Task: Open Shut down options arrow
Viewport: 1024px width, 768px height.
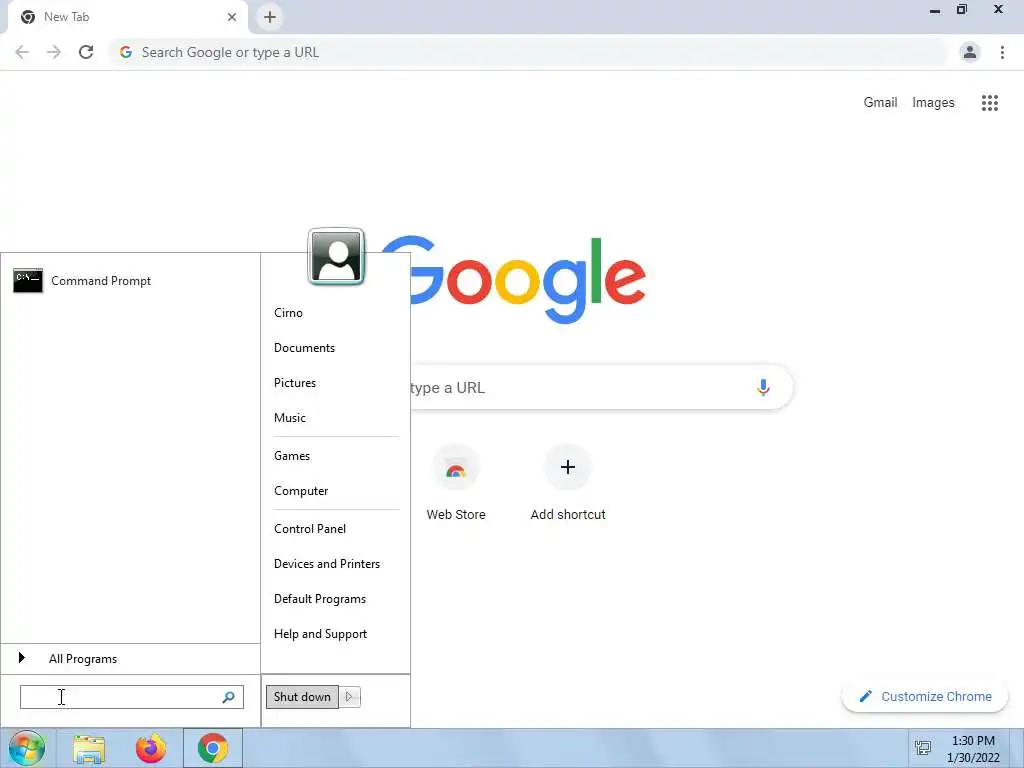Action: 350,697
